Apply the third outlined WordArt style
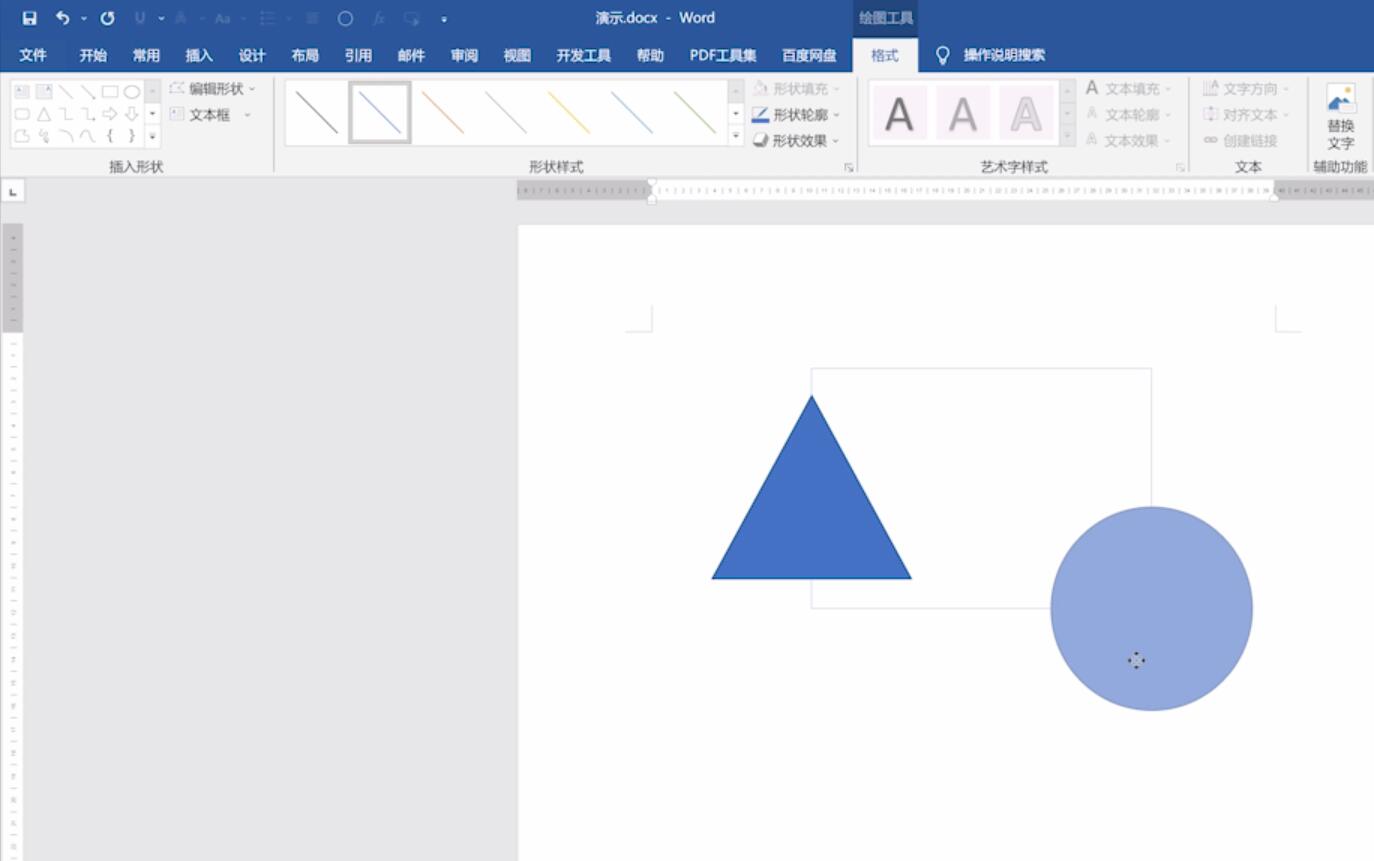Image resolution: width=1374 pixels, height=861 pixels. click(1026, 113)
